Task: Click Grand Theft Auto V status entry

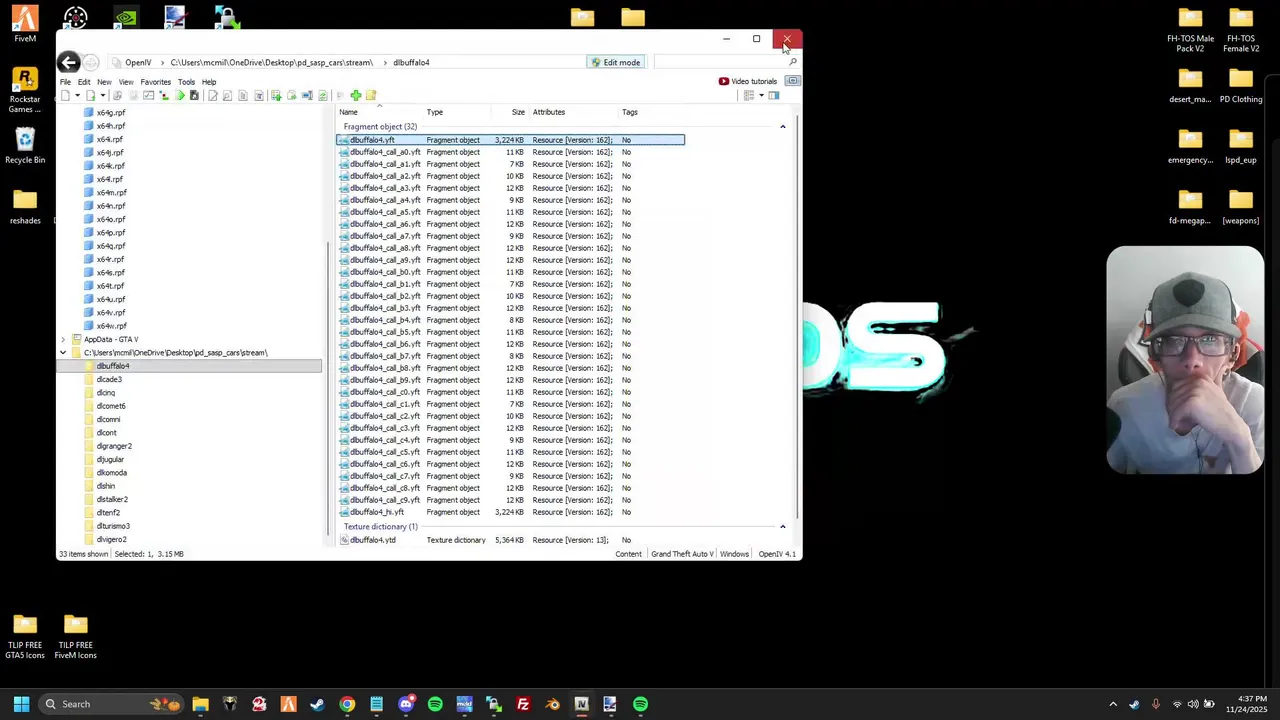Action: point(682,554)
